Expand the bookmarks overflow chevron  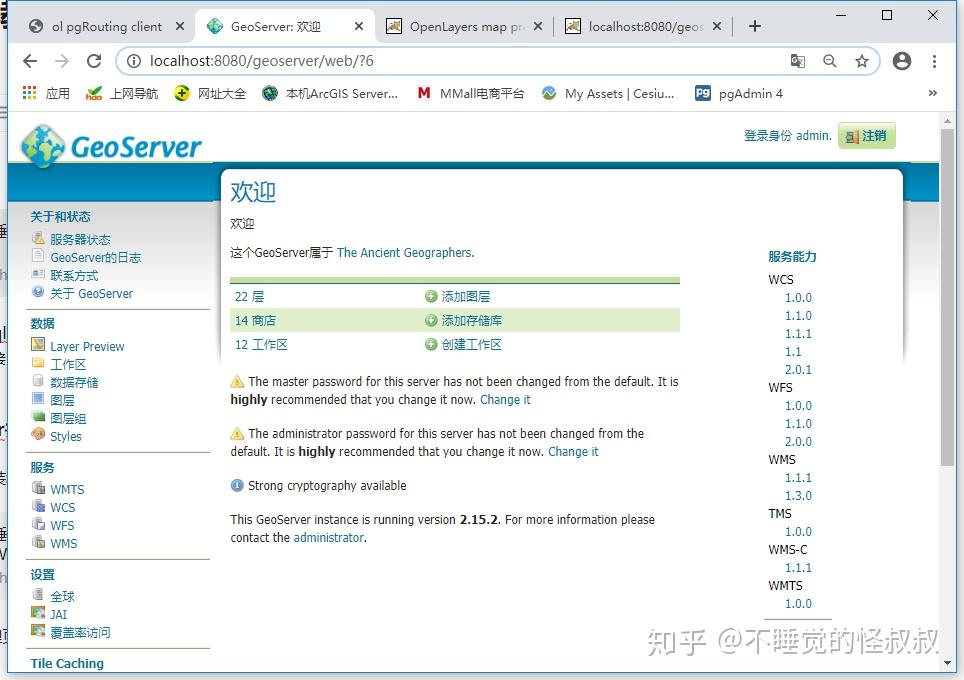932,94
